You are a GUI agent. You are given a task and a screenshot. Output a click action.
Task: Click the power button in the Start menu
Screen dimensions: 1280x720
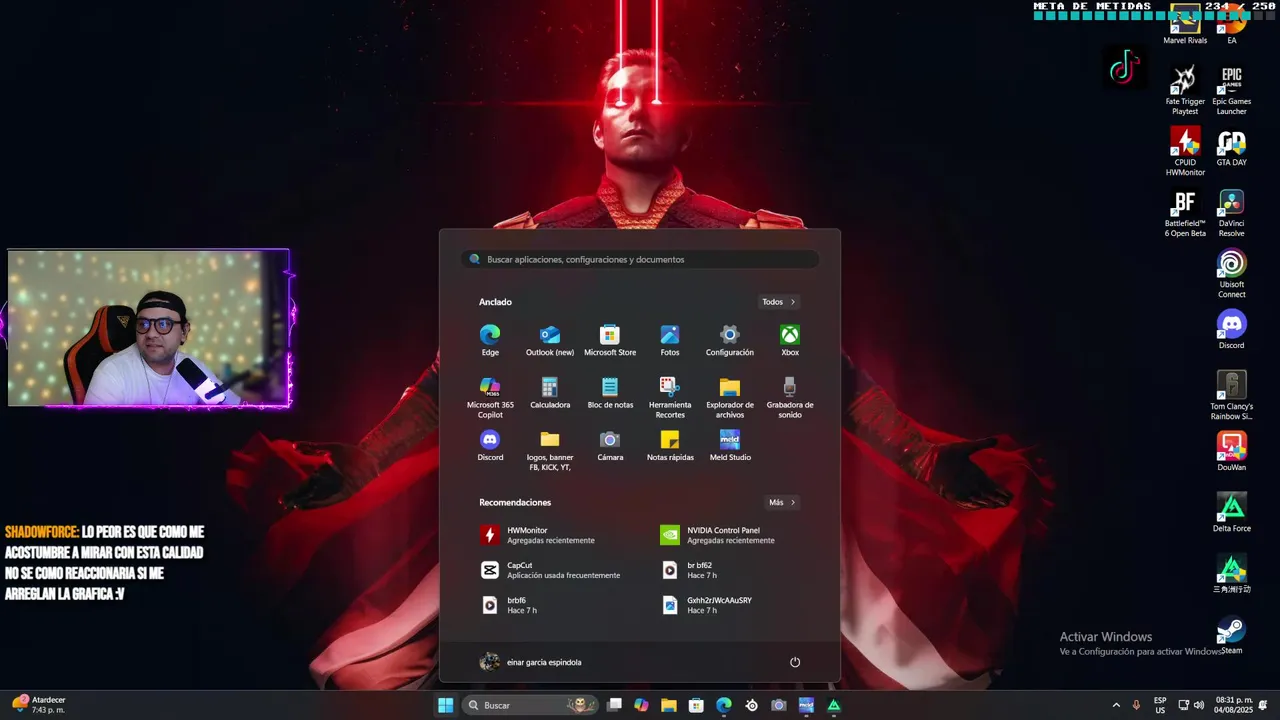795,662
